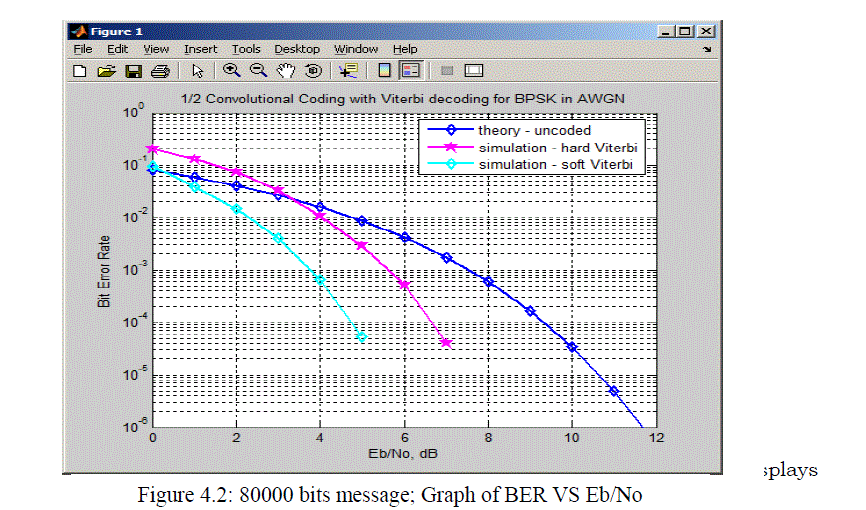
Task: Activate the Data Cursor tool
Action: (x=348, y=71)
